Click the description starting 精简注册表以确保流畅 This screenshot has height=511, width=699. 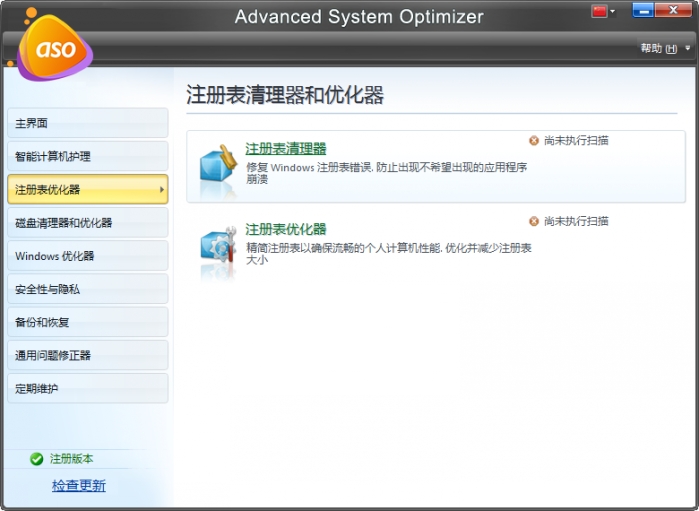click(389, 254)
